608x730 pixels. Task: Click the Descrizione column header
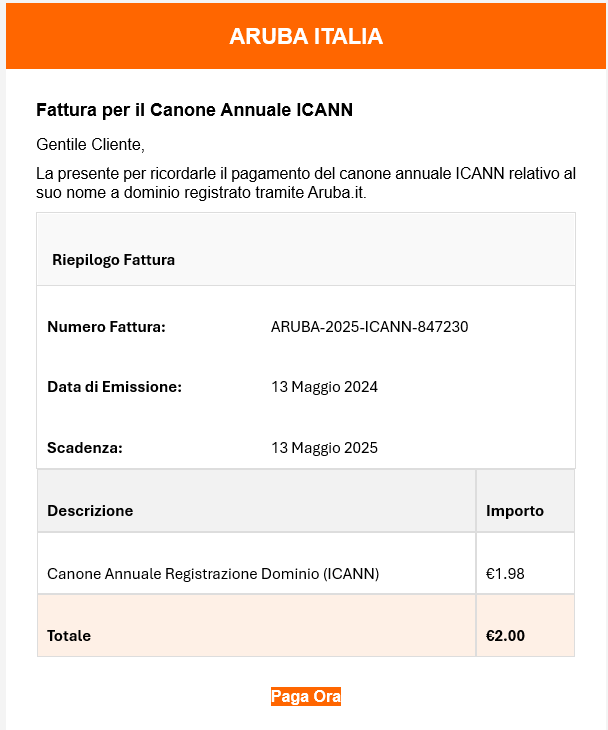coord(90,511)
